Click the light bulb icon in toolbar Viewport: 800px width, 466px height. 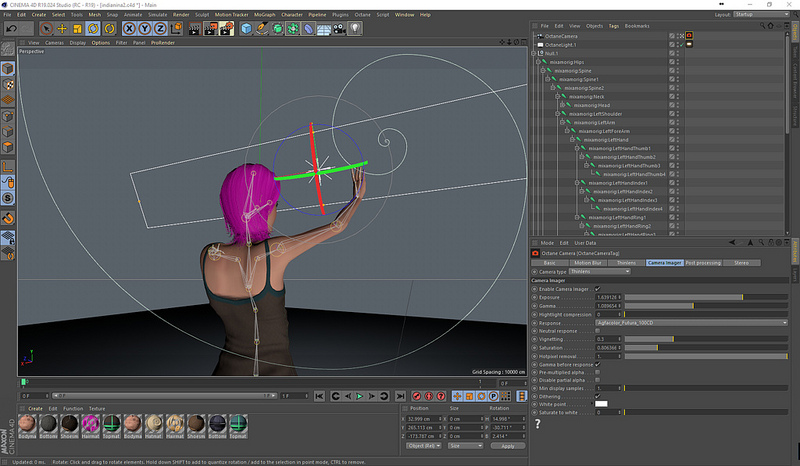[x=353, y=29]
